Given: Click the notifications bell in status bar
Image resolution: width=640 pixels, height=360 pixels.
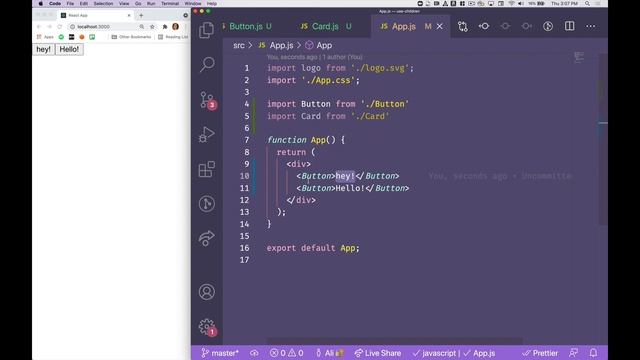Looking at the screenshot, I should click(x=593, y=353).
